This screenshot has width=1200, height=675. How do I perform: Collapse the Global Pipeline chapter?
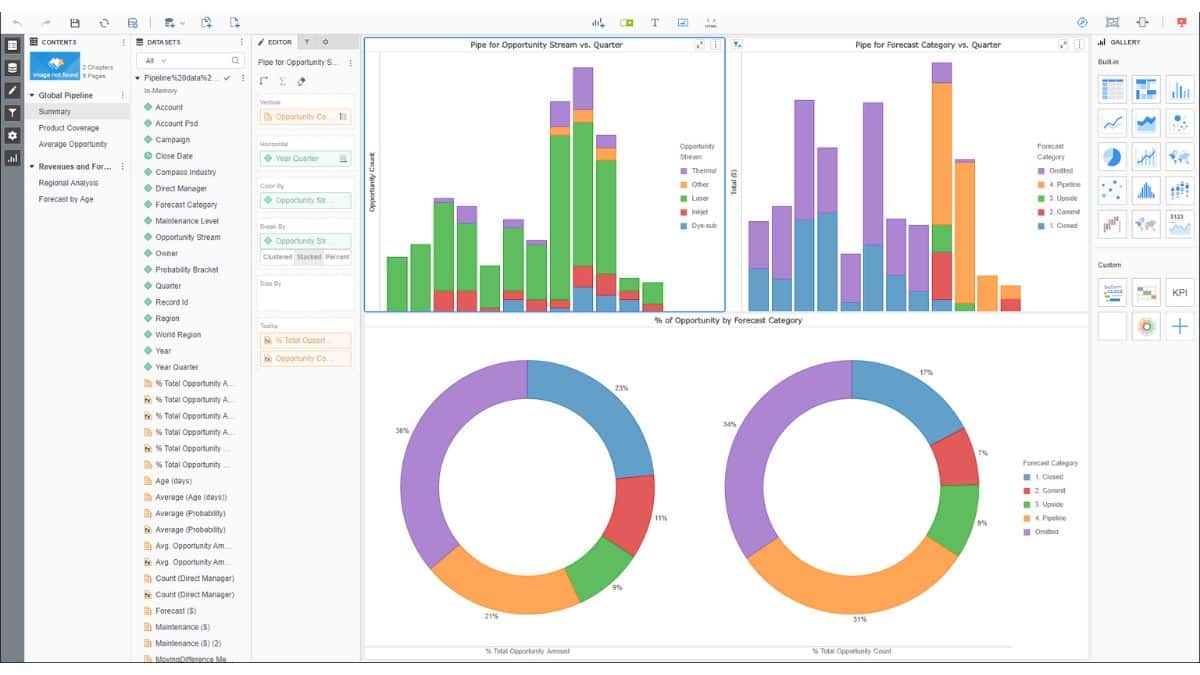[x=31, y=95]
